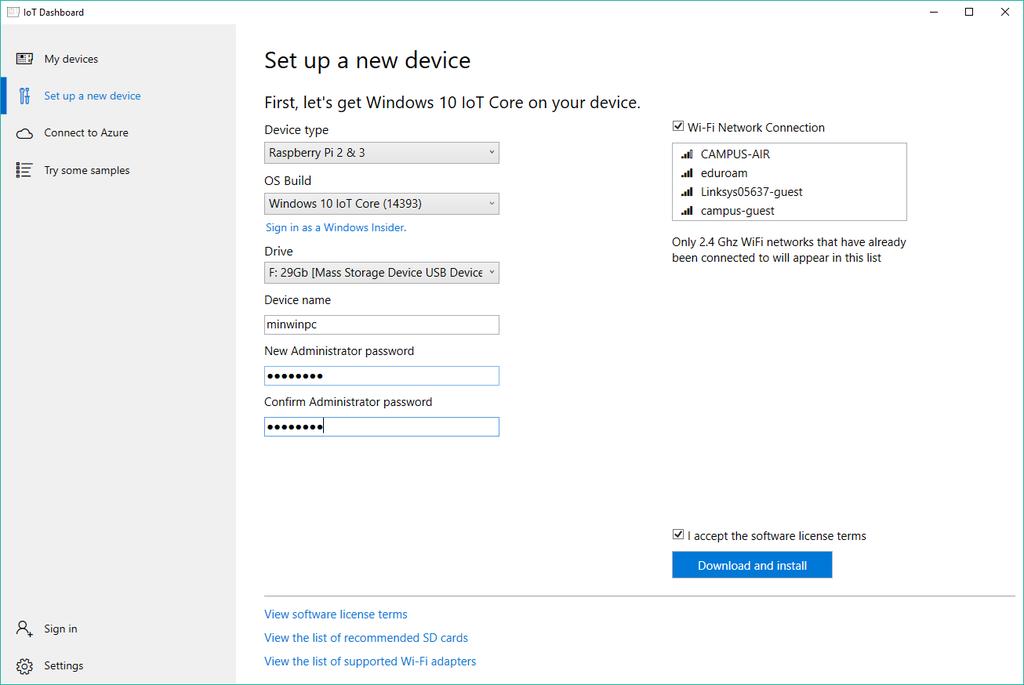Image resolution: width=1024 pixels, height=685 pixels.
Task: Open the OS Build dropdown
Action: (x=381, y=204)
